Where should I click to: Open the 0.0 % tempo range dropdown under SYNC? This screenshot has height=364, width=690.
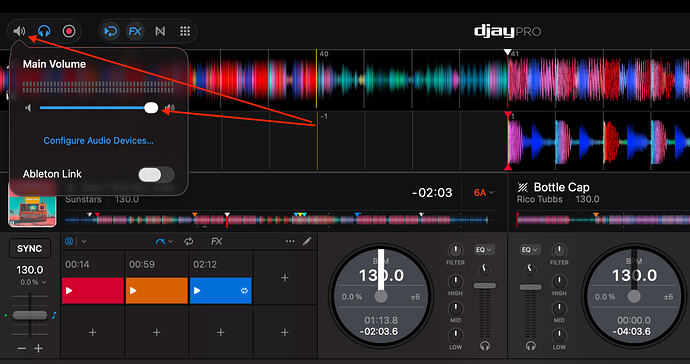tap(33, 282)
